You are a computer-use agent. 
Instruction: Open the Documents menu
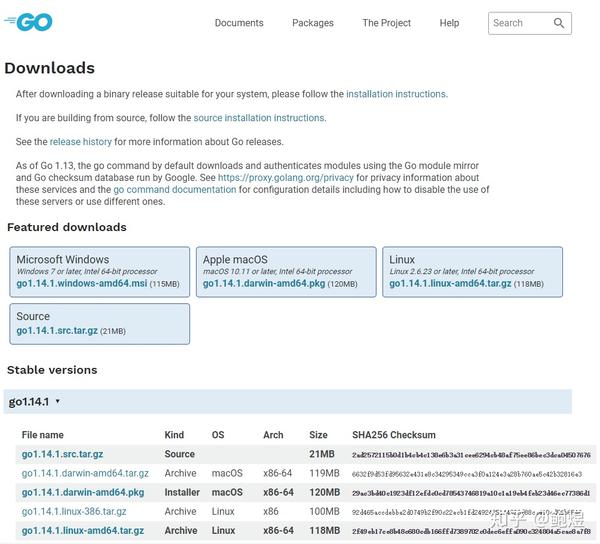(239, 23)
